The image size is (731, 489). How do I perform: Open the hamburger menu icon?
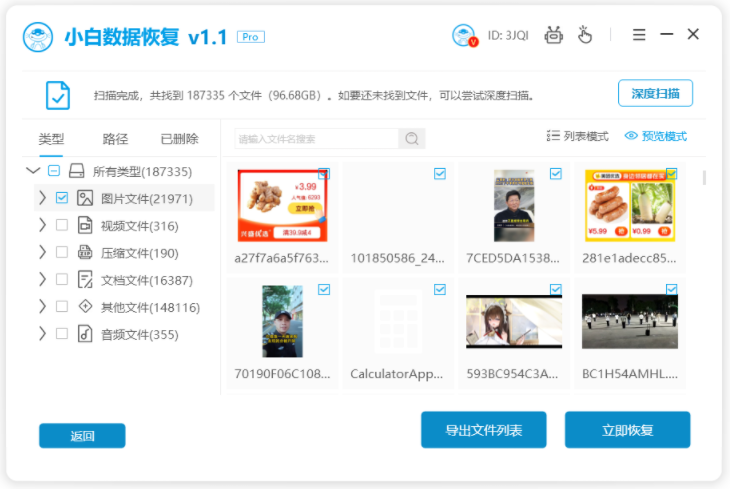[639, 34]
